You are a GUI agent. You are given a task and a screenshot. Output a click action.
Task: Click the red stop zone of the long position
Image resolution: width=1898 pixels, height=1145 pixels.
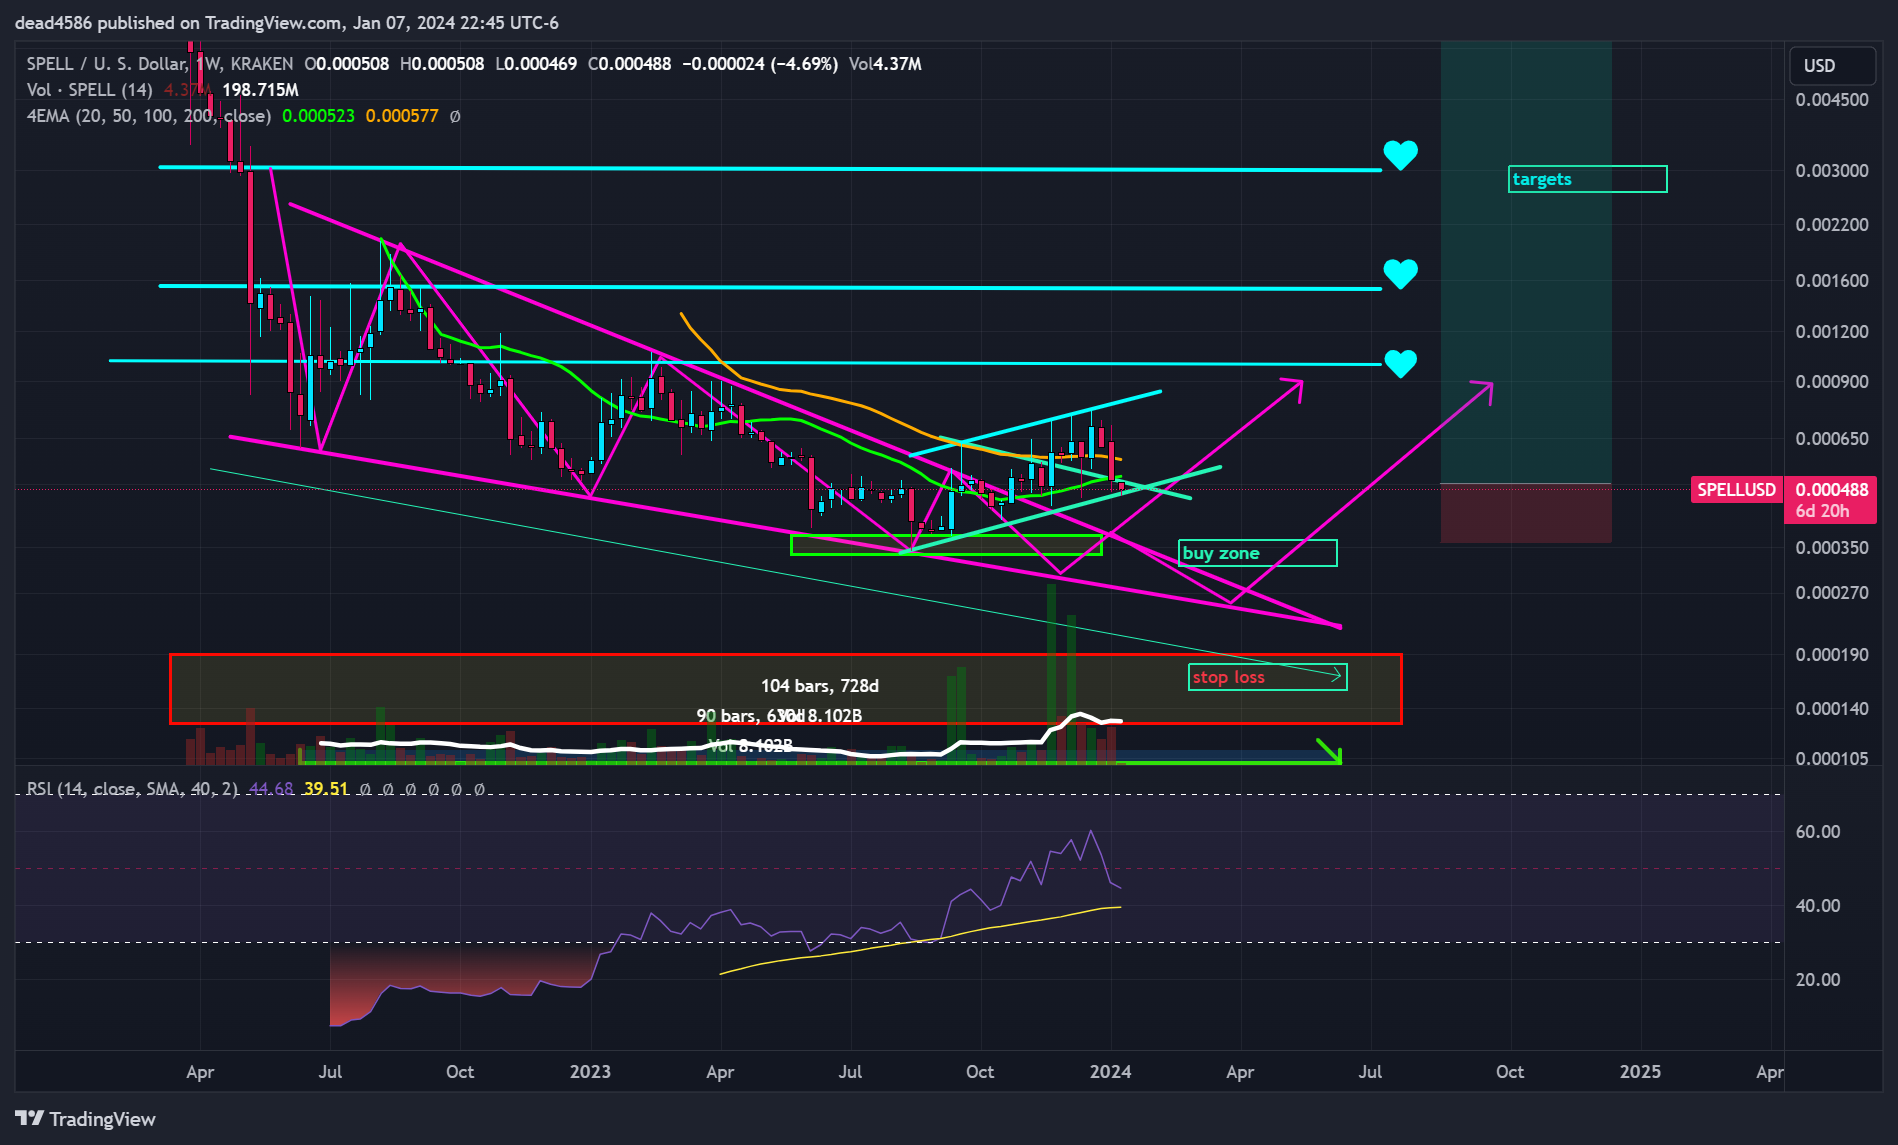[x=1526, y=514]
